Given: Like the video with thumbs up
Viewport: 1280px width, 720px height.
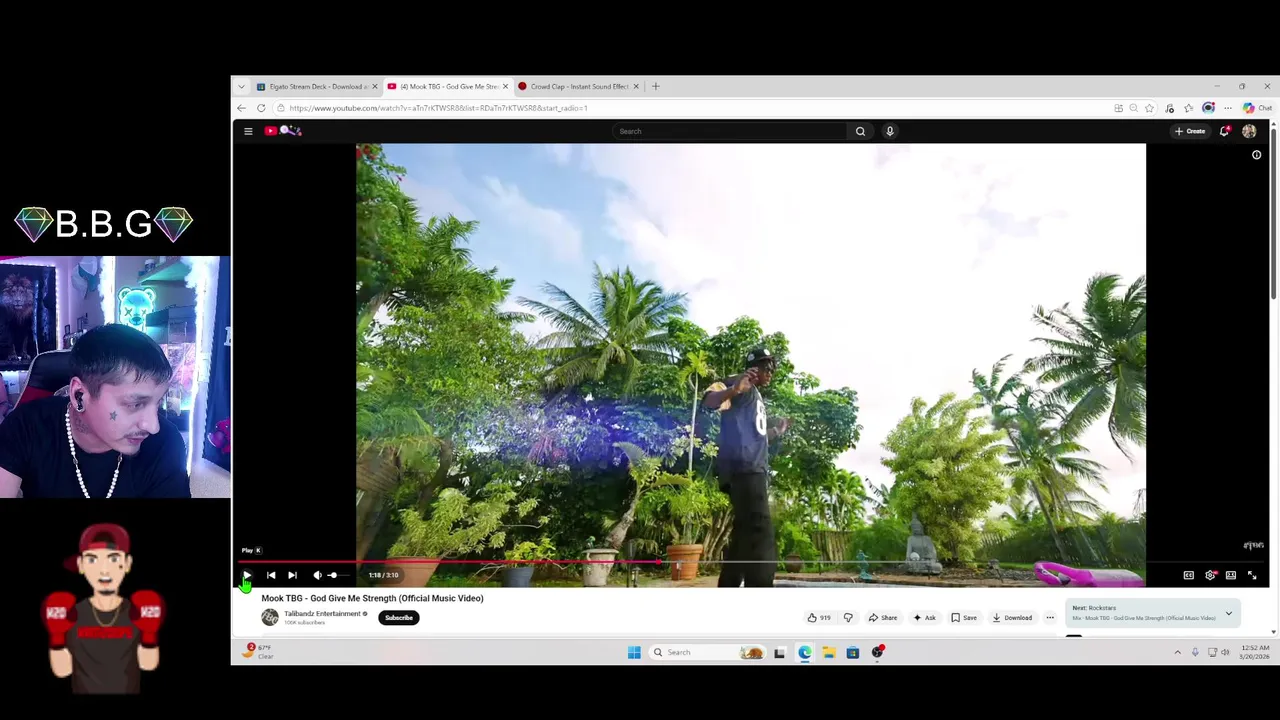Looking at the screenshot, I should 819,618.
